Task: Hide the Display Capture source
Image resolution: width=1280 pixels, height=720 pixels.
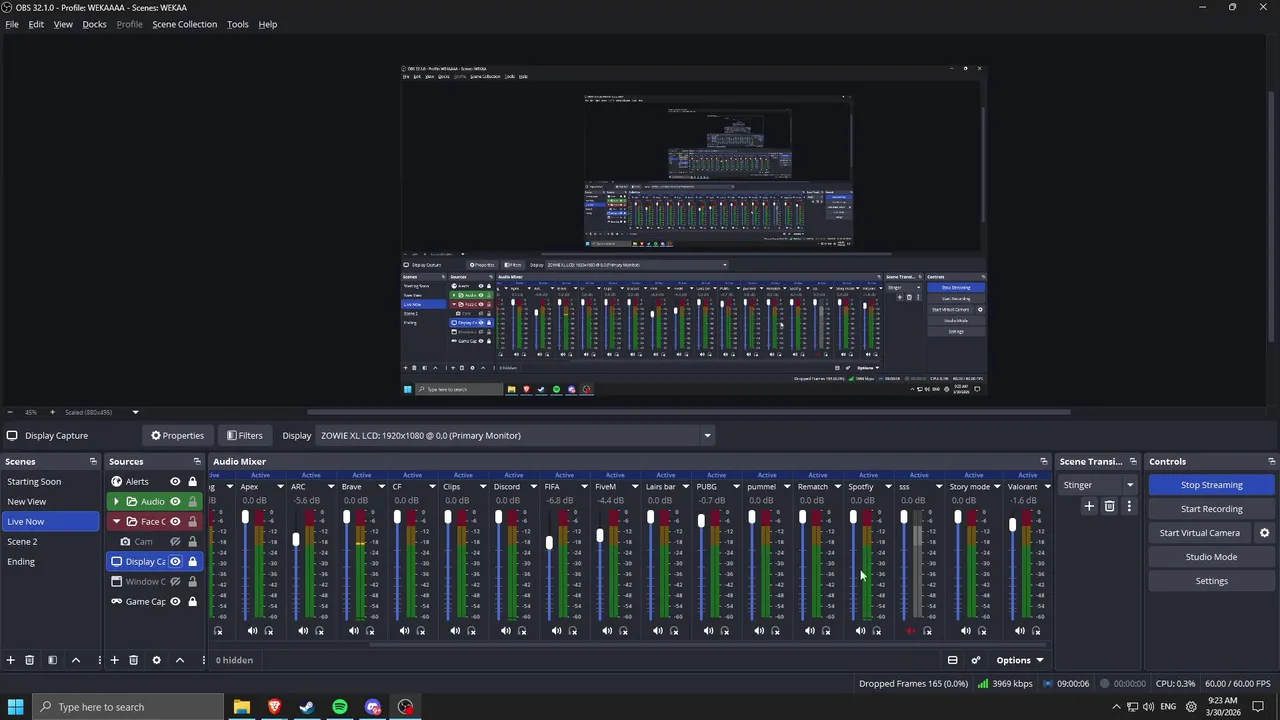Action: tap(175, 562)
